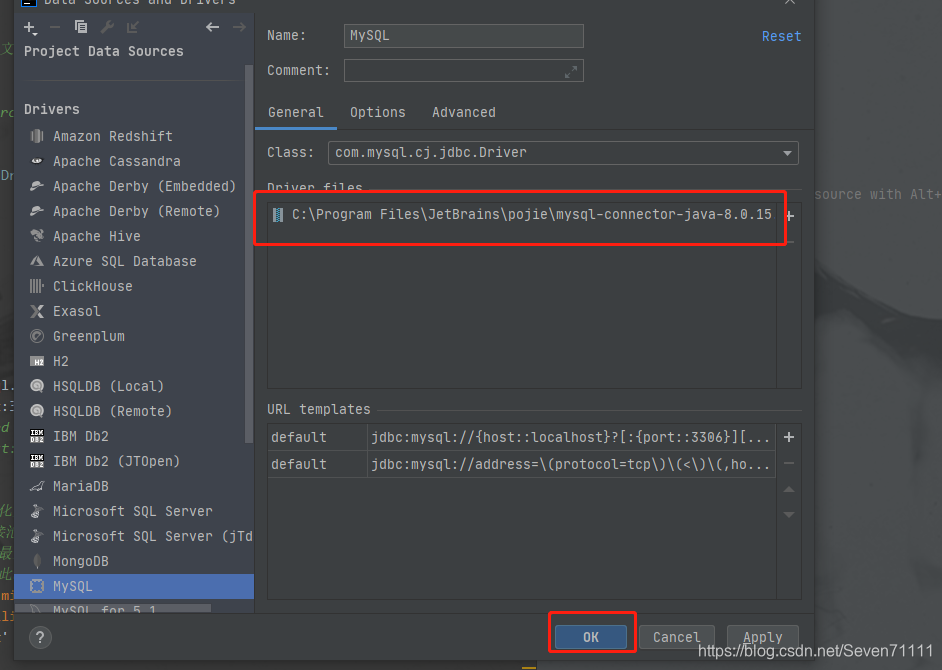Move URL template up
Screen dimensions: 942x670
[789, 489]
